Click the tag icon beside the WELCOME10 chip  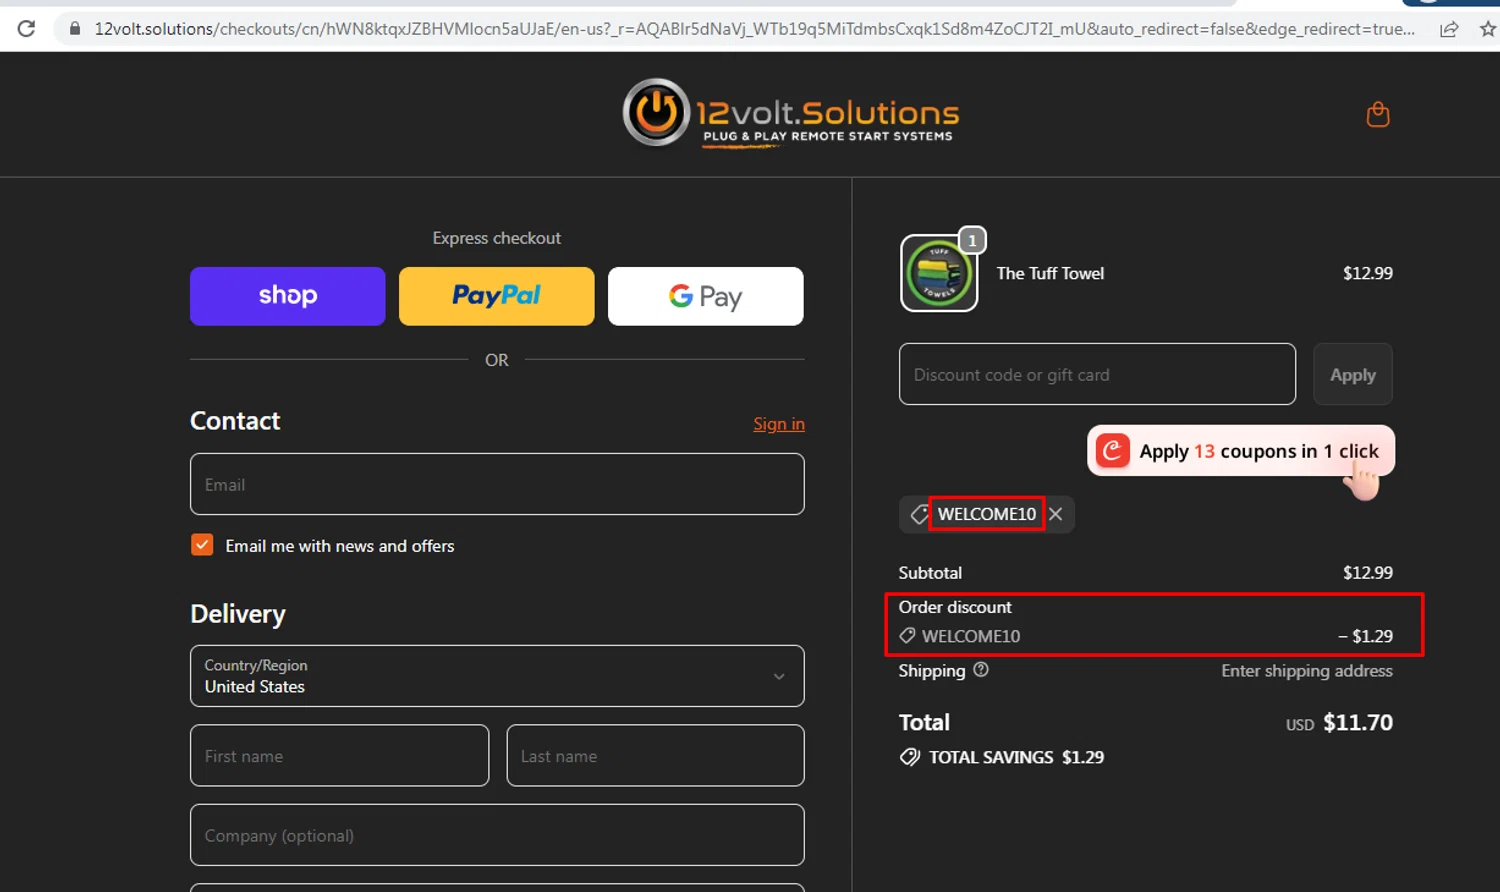(x=919, y=514)
